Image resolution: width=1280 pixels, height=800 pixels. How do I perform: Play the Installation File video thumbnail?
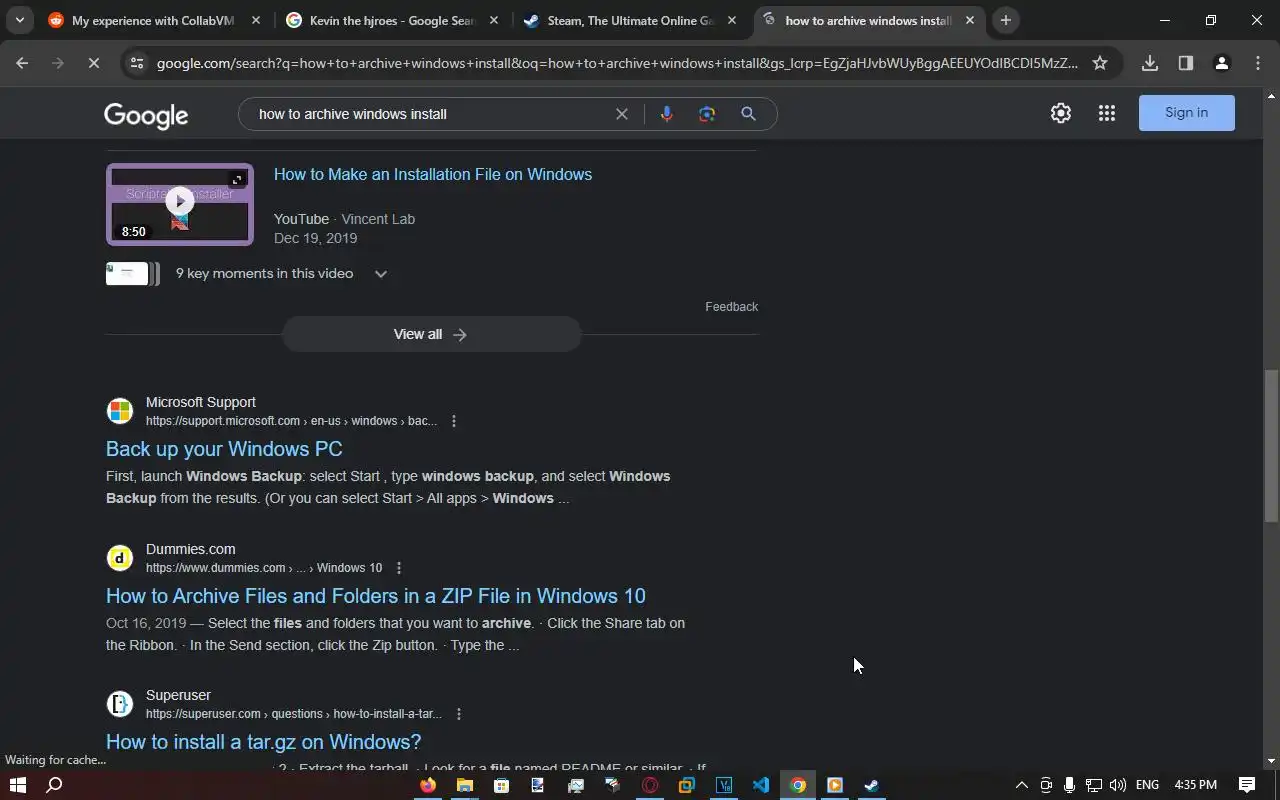point(180,204)
